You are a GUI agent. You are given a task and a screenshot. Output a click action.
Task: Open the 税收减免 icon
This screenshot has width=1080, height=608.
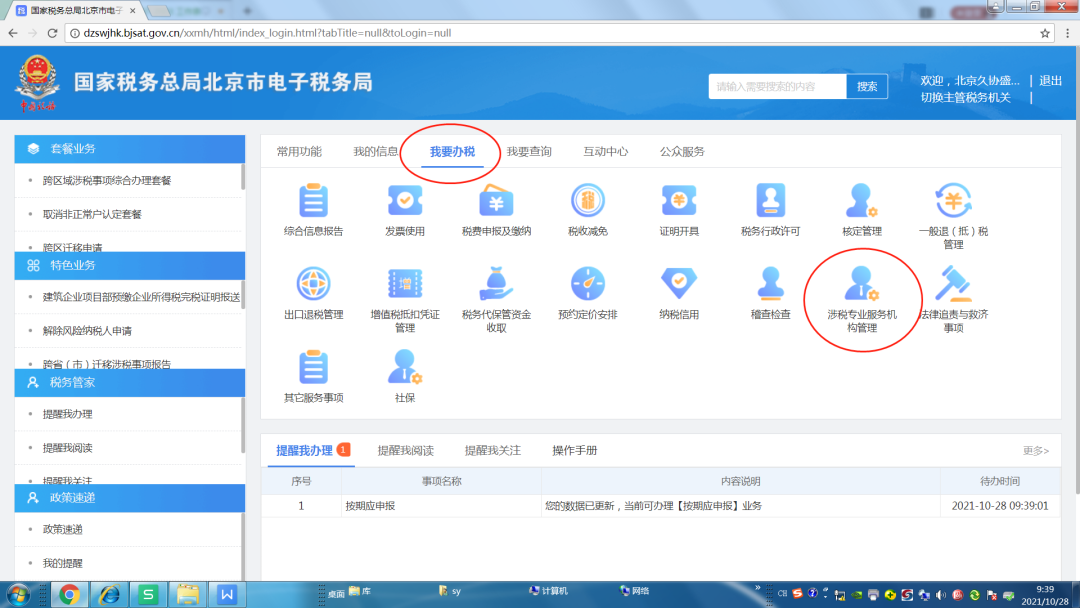(588, 201)
